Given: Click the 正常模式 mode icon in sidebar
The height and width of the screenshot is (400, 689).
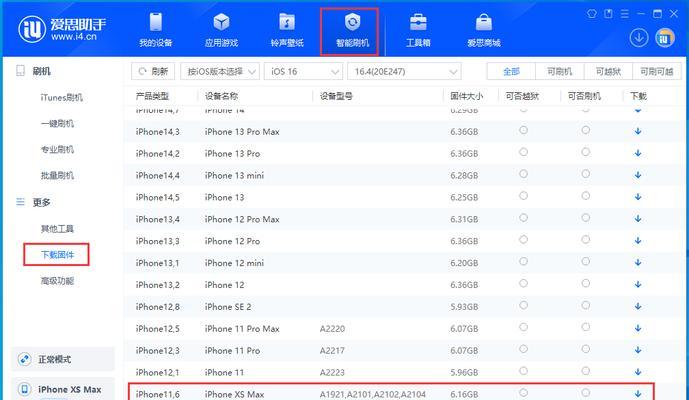Looking at the screenshot, I should click(x=24, y=359).
